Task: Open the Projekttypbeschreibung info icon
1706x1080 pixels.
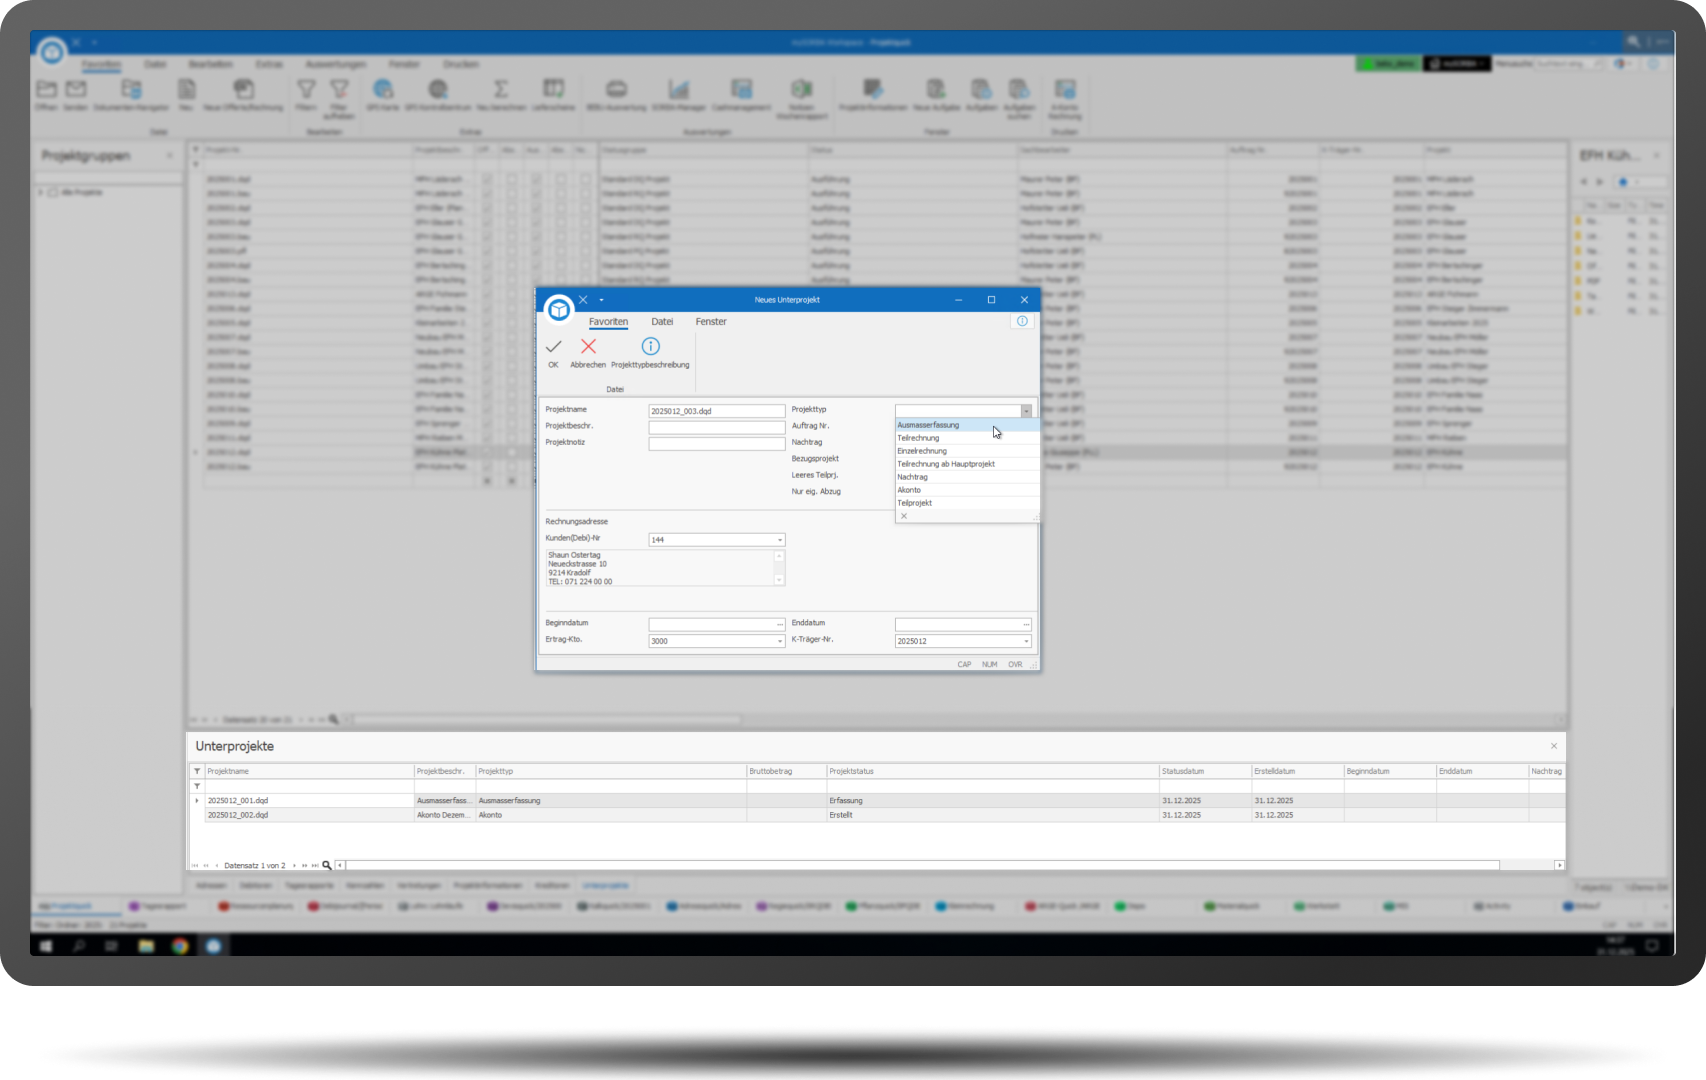Action: 650,347
